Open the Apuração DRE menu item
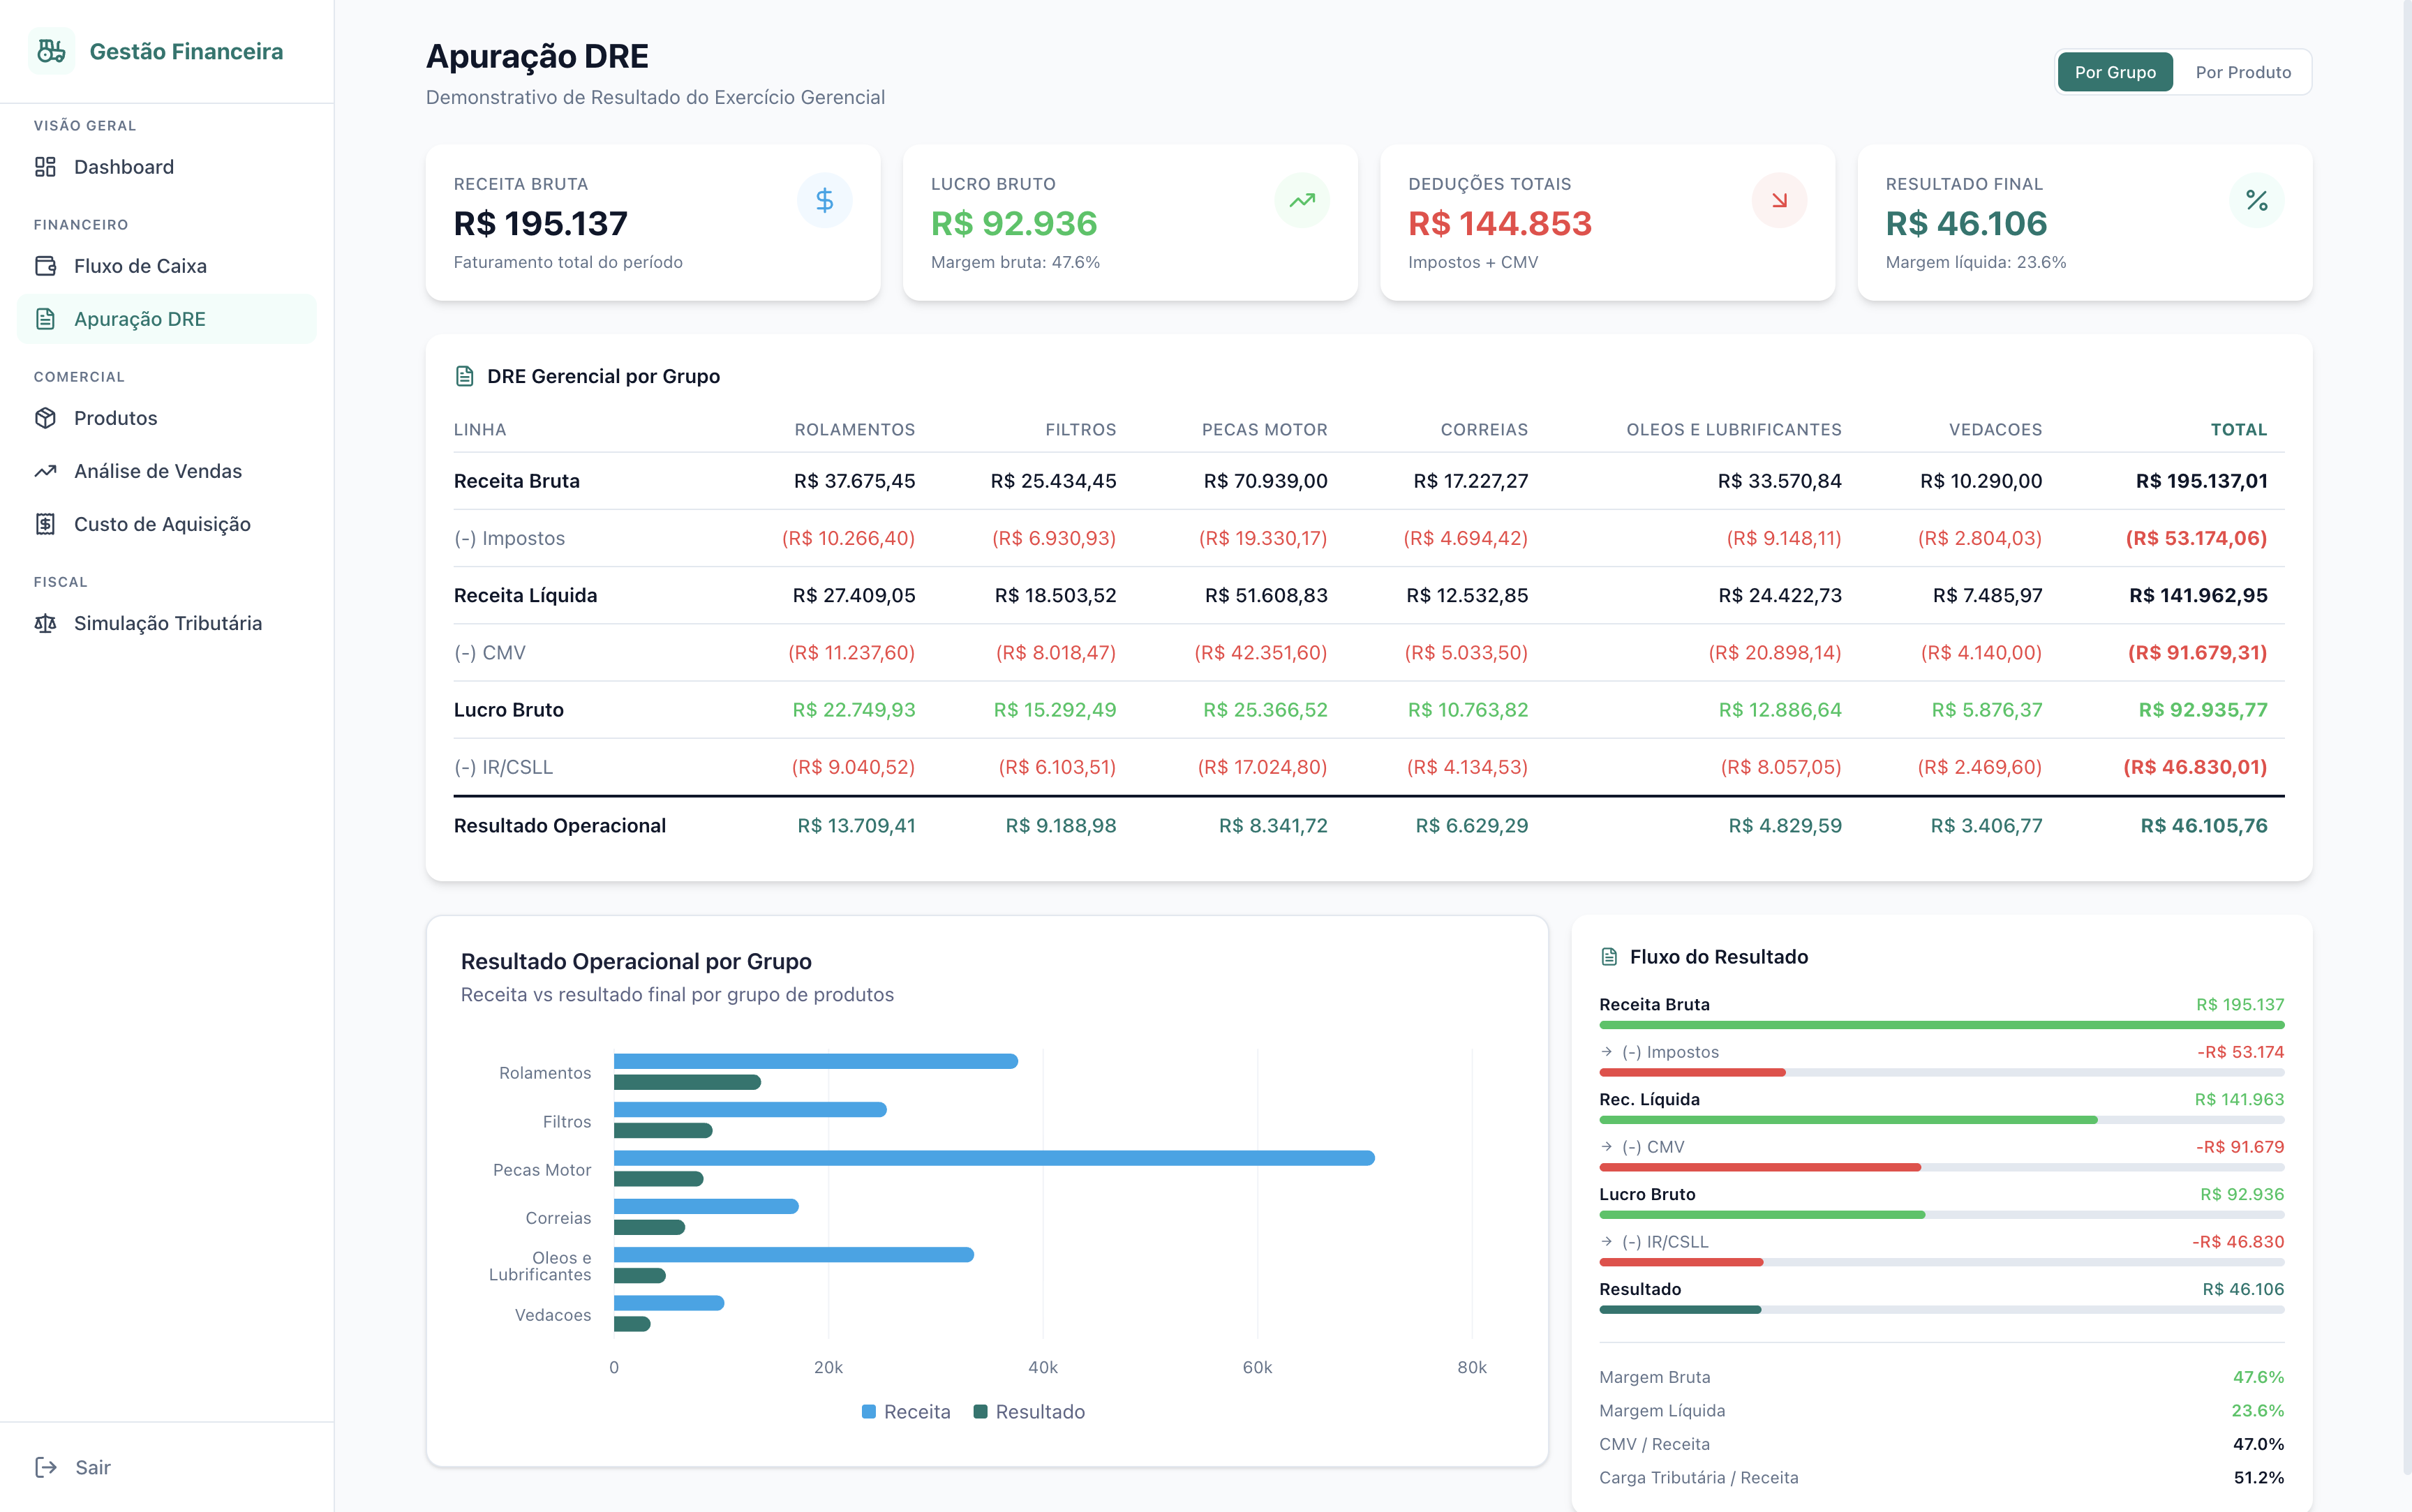 point(140,319)
